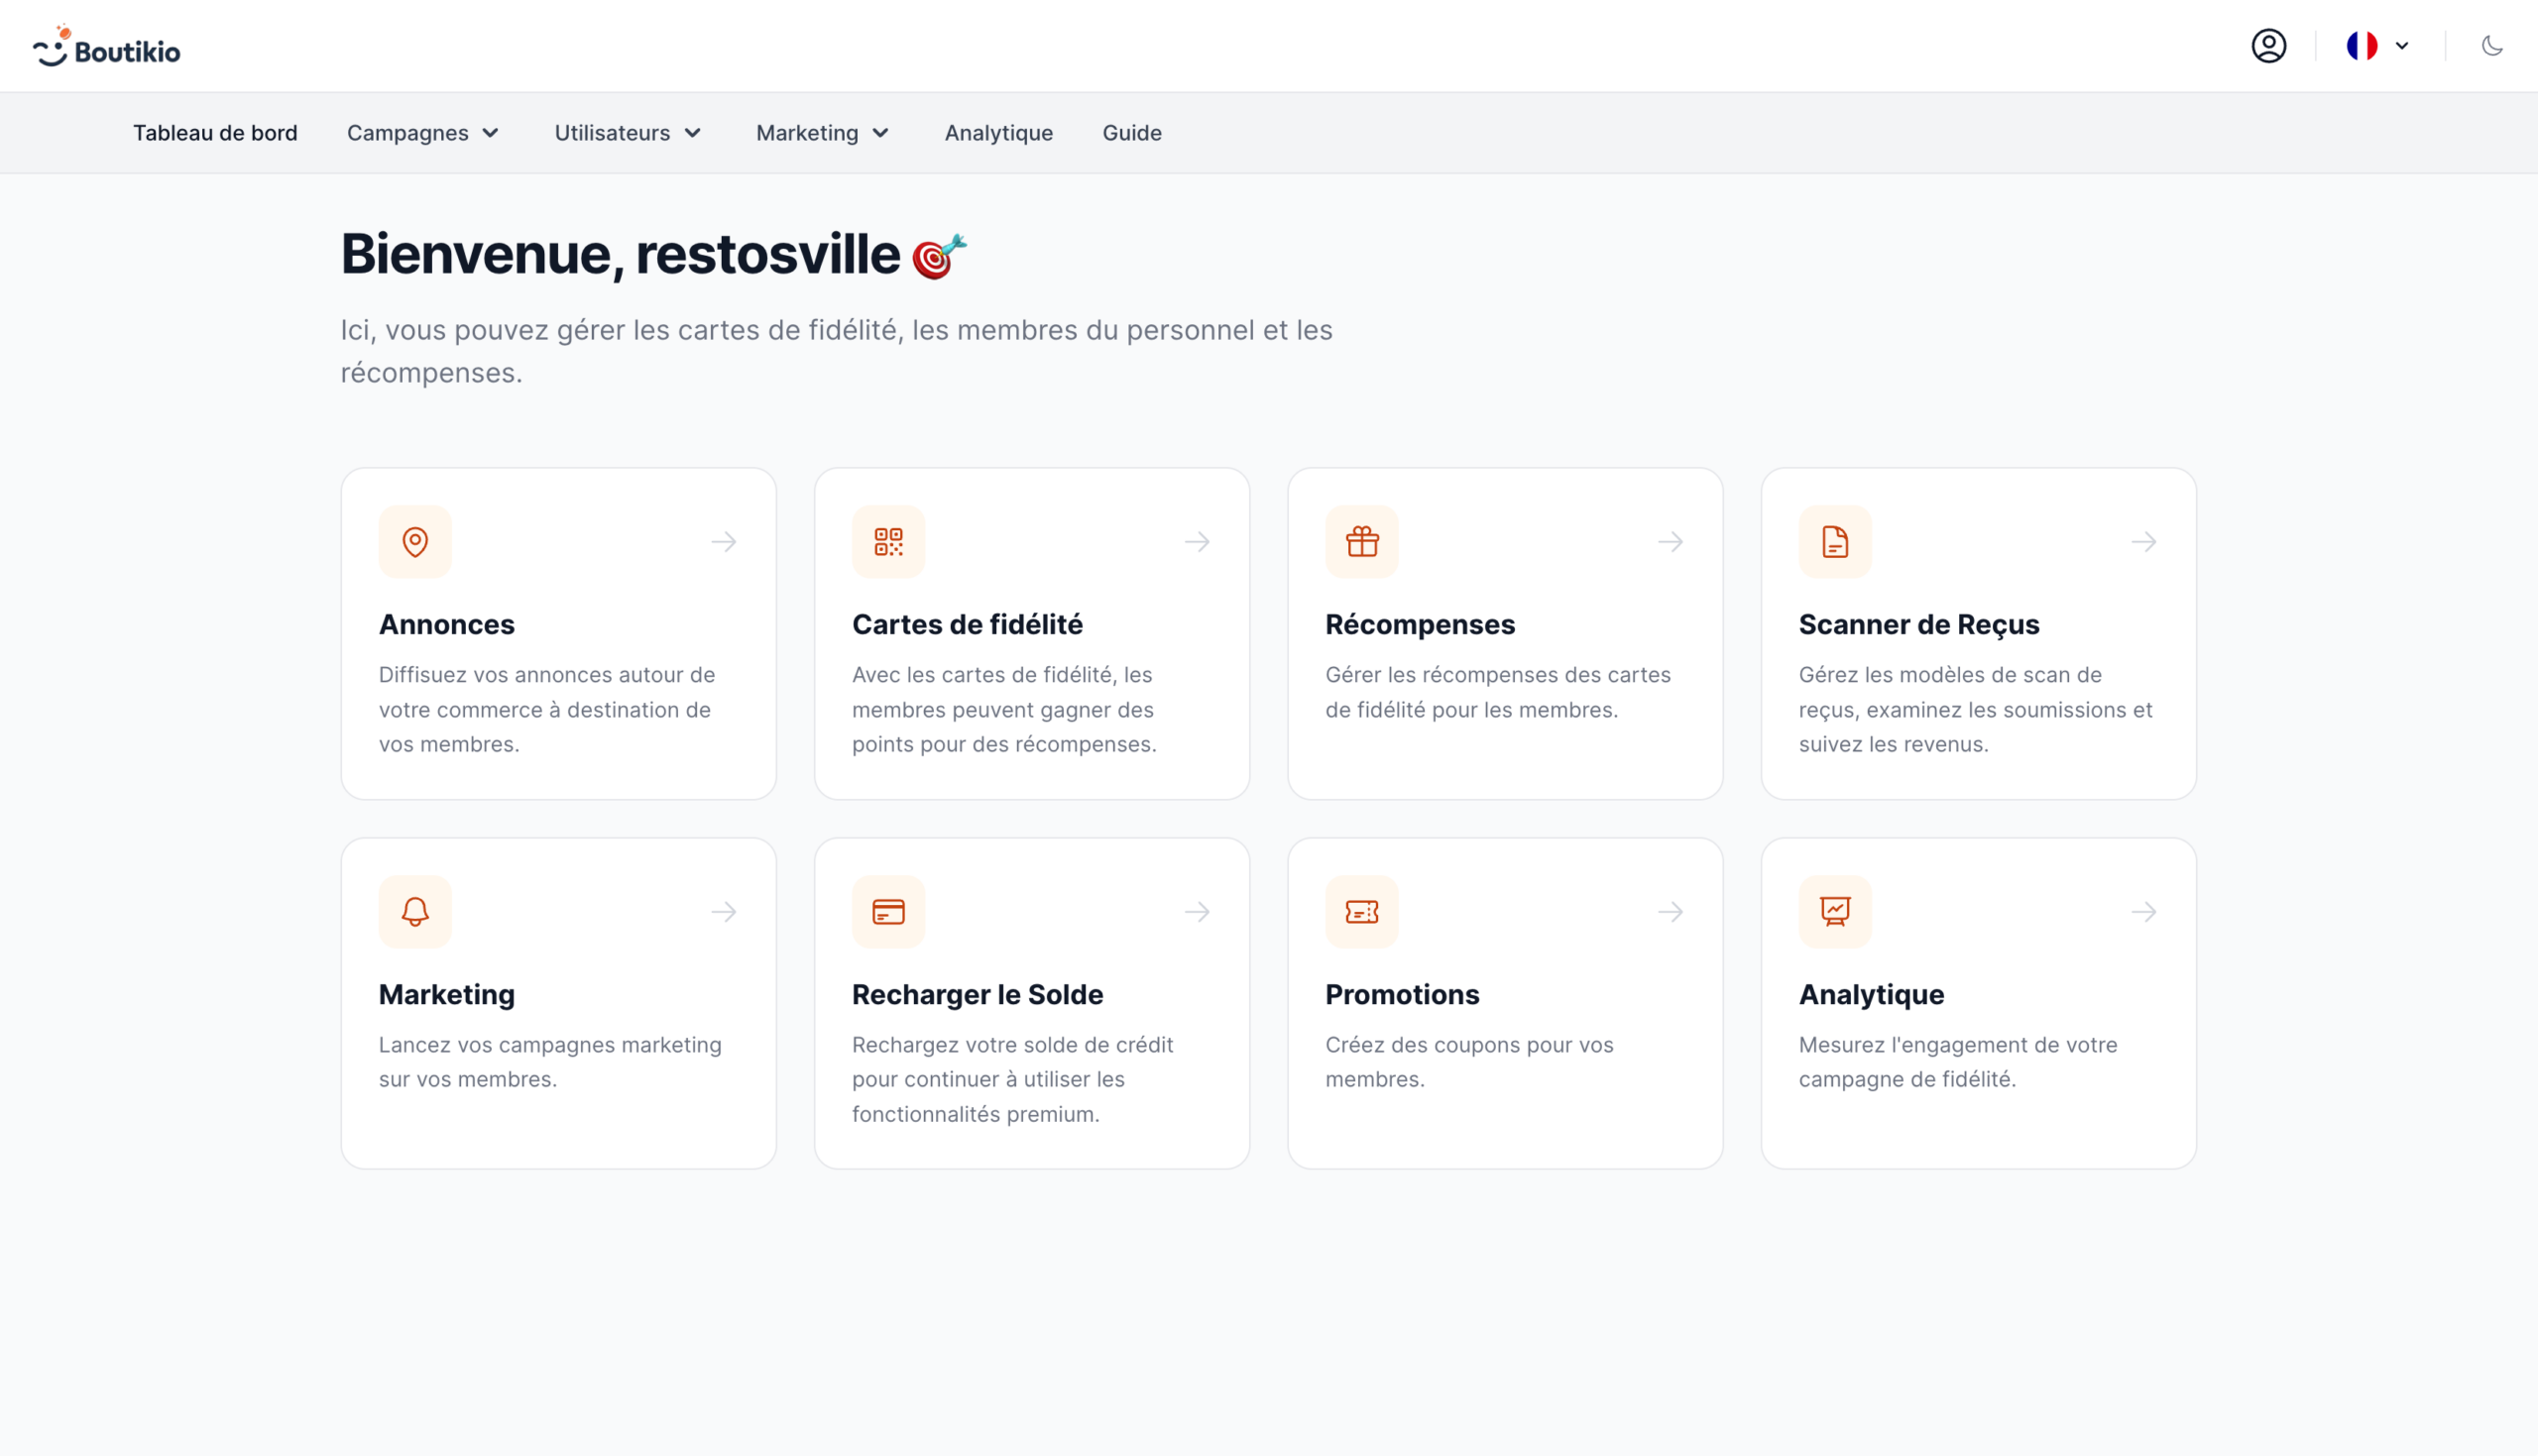The width and height of the screenshot is (2538, 1456).
Task: Select the Analytique chart presentation icon
Action: (1834, 912)
